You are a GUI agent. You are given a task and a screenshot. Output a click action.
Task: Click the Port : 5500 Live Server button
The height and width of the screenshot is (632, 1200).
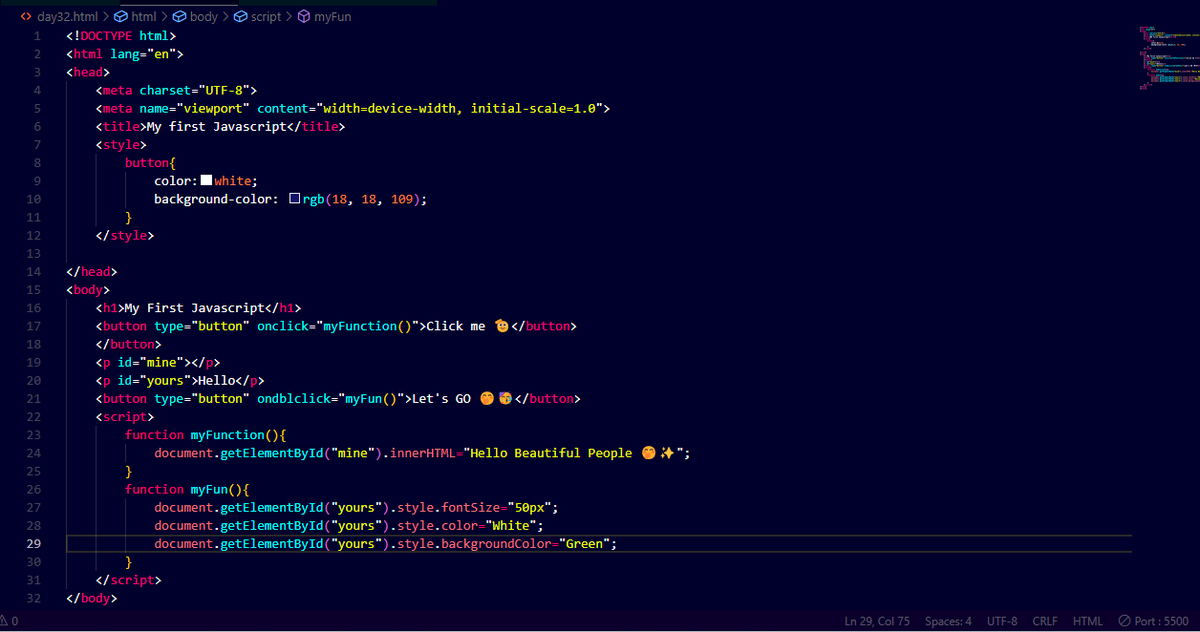(1153, 621)
